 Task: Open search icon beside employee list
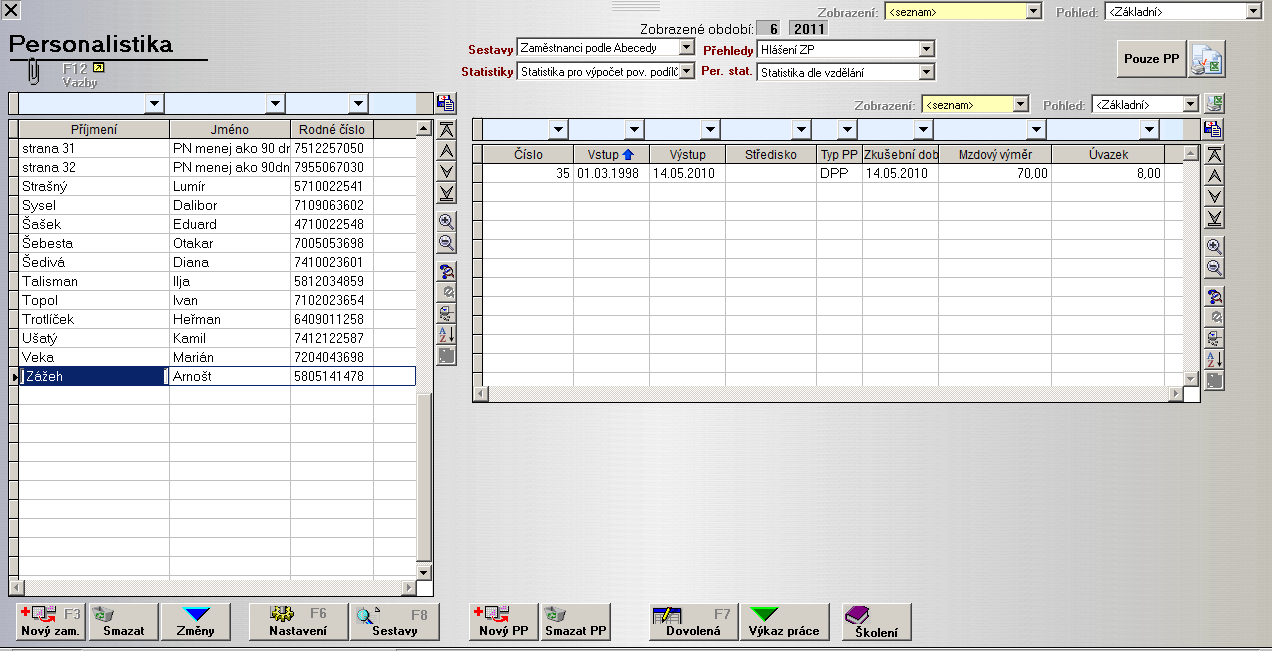(446, 272)
